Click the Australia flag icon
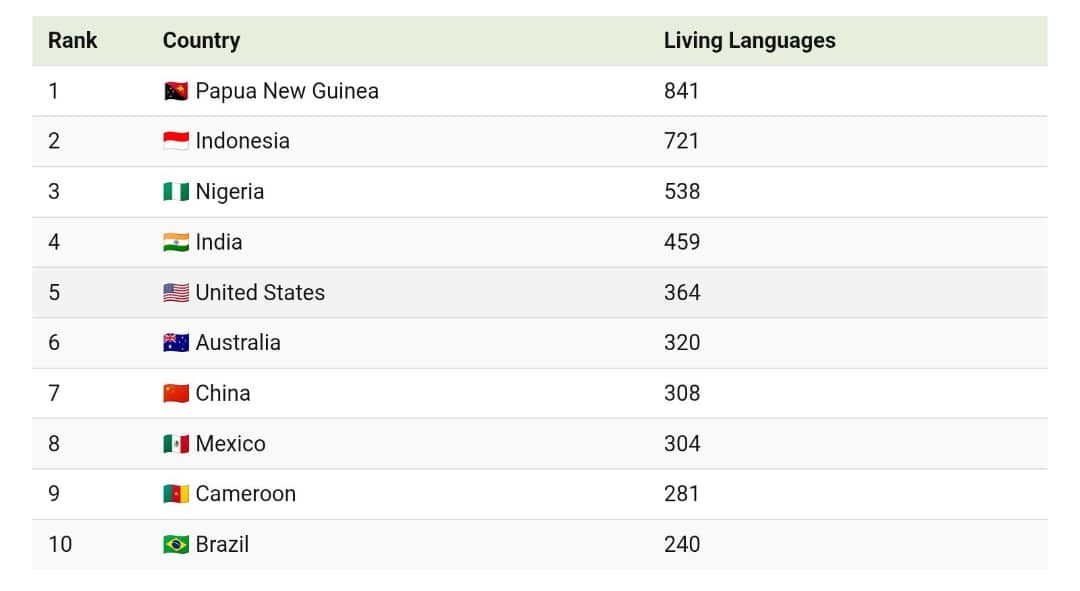Image resolution: width=1080 pixels, height=591 pixels. point(176,343)
